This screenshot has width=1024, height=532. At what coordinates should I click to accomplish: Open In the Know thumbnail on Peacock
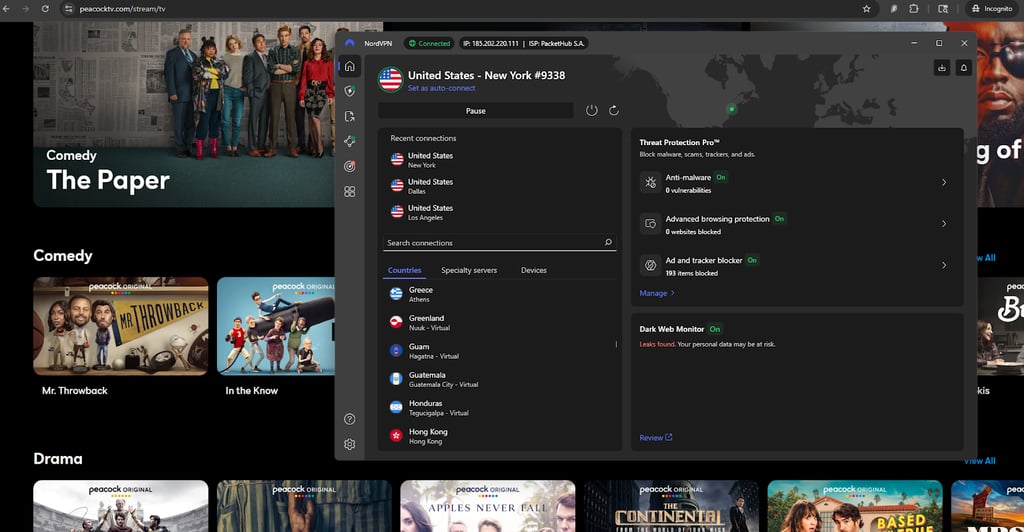(x=276, y=326)
